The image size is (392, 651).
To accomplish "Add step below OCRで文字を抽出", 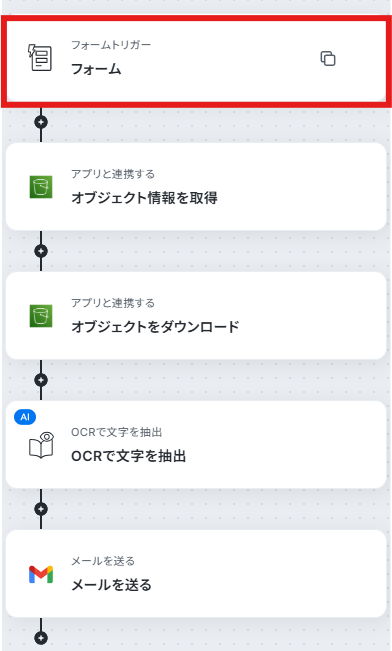I will 41,509.
